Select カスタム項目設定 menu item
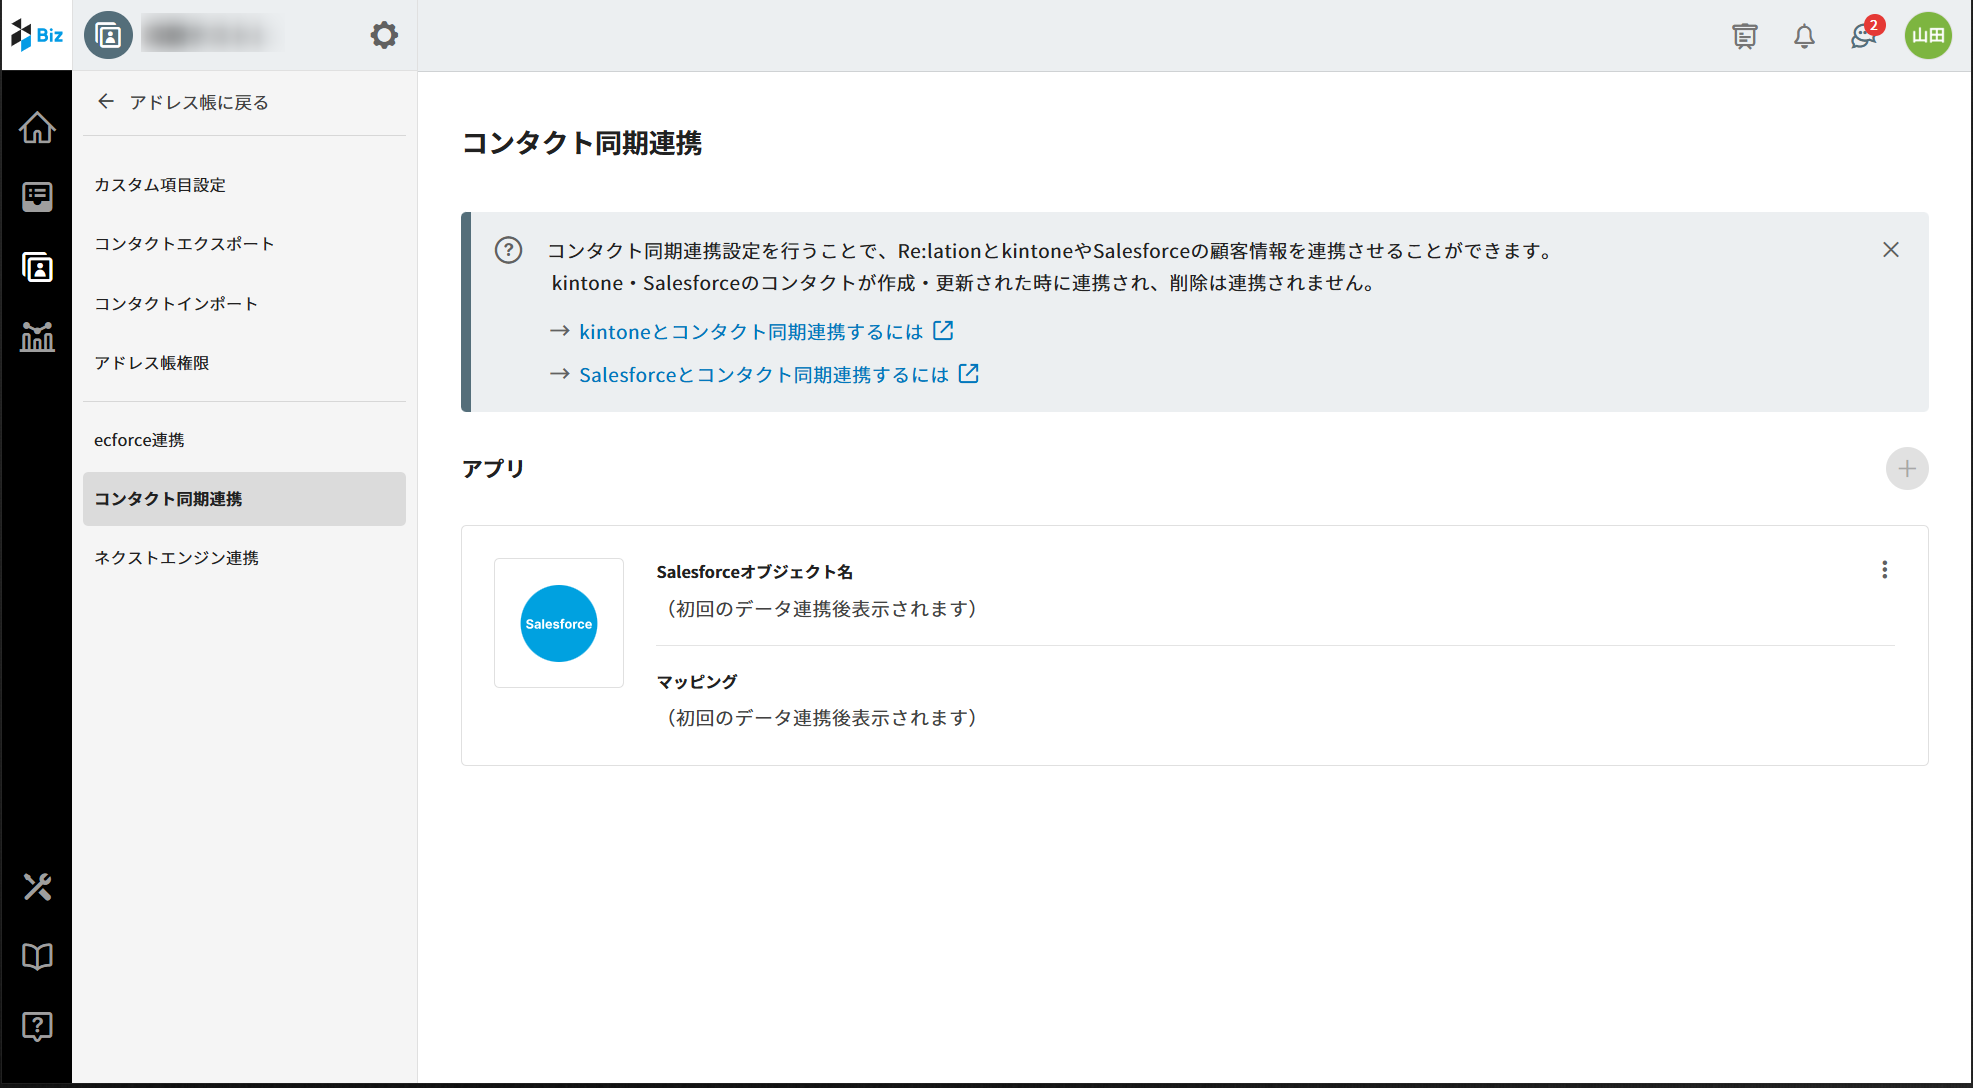 [x=160, y=185]
